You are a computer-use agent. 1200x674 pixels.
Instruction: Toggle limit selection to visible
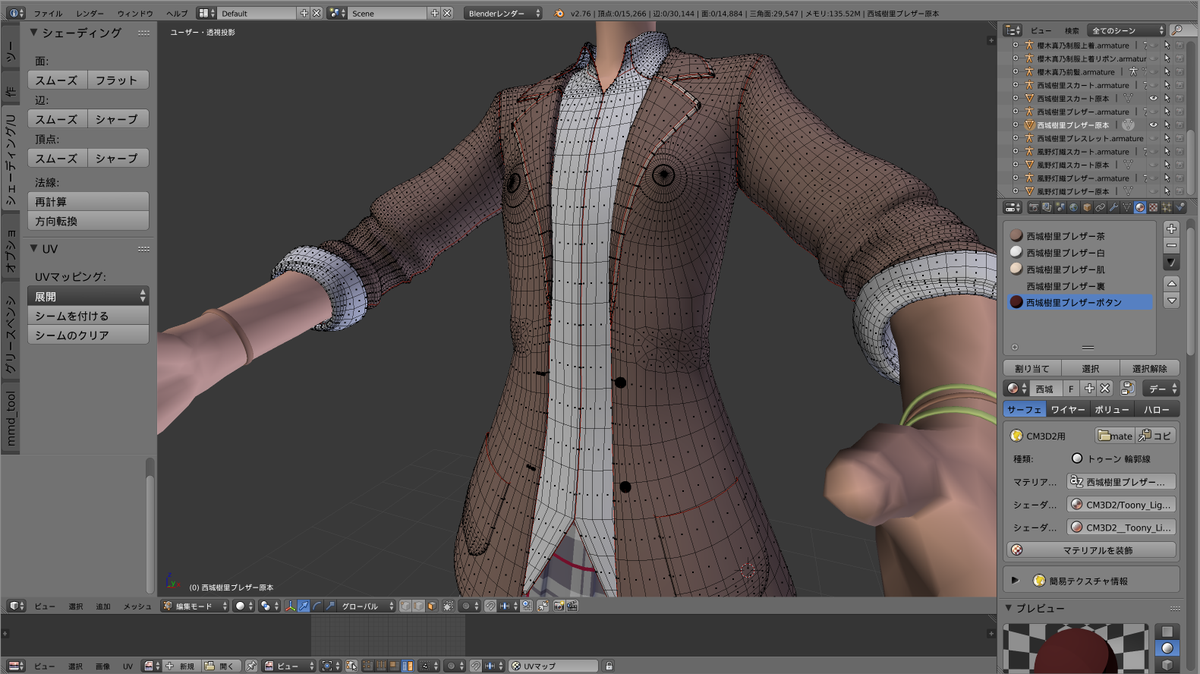tap(449, 606)
